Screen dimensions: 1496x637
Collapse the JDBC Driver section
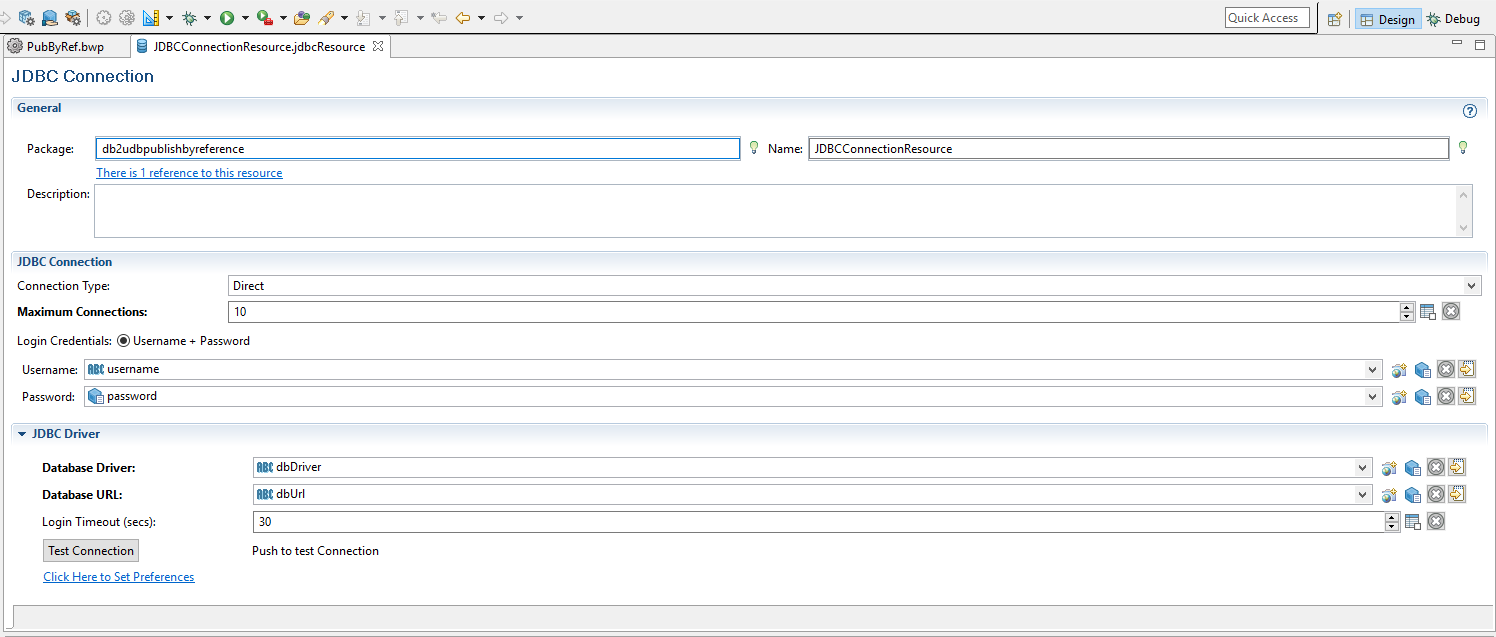pos(22,434)
